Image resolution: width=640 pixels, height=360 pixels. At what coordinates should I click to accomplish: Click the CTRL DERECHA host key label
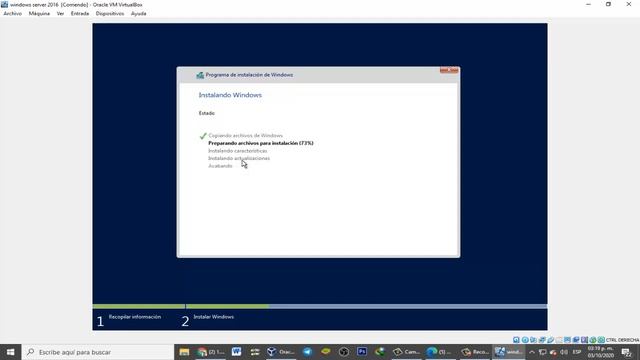[x=622, y=340]
